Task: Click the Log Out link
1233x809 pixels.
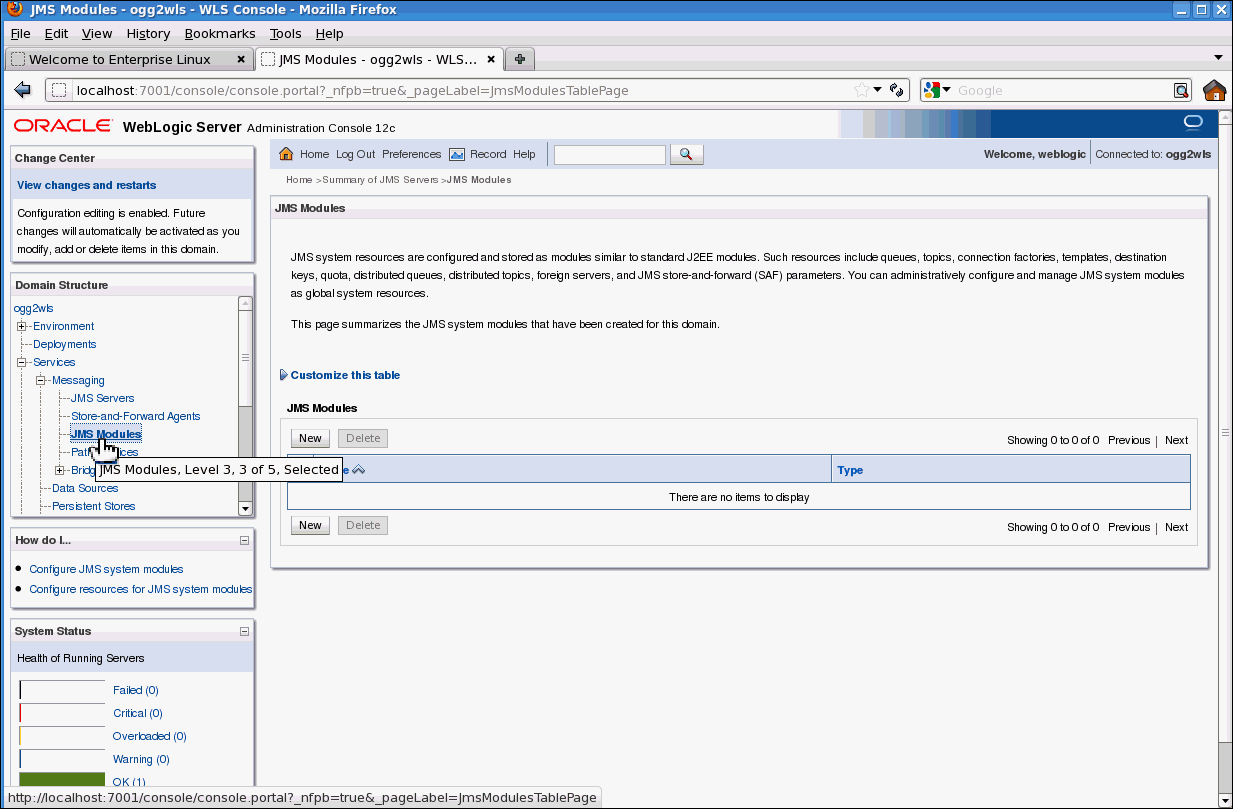Action: tap(355, 154)
